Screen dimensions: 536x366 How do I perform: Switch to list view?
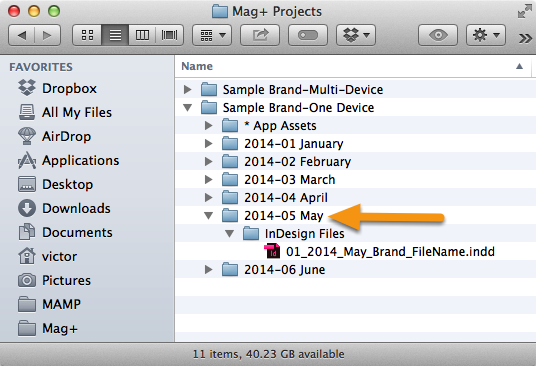pos(115,35)
